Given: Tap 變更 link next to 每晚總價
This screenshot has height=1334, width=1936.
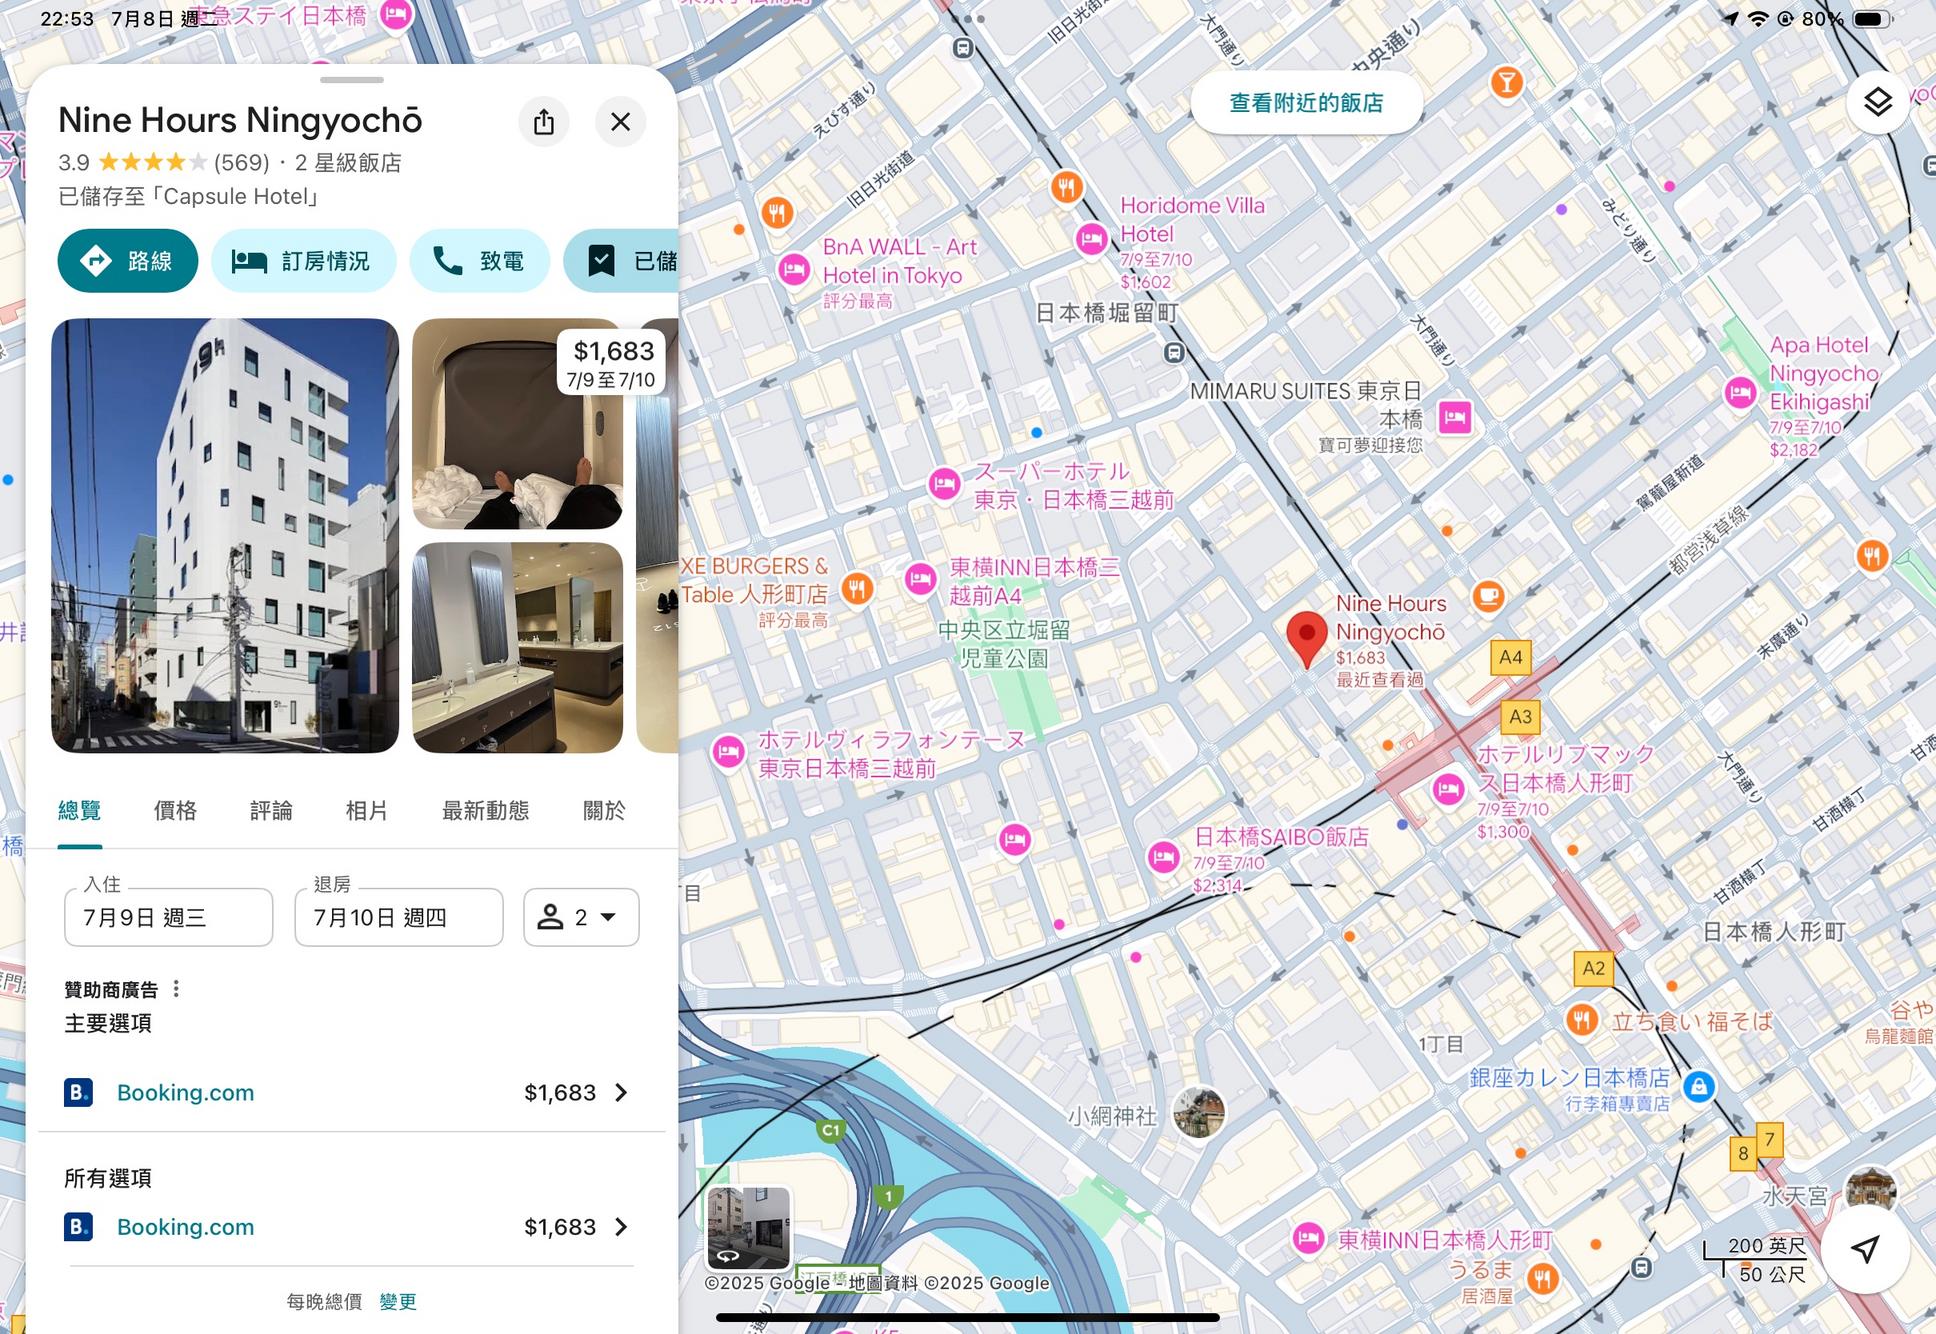Looking at the screenshot, I should click(398, 1301).
